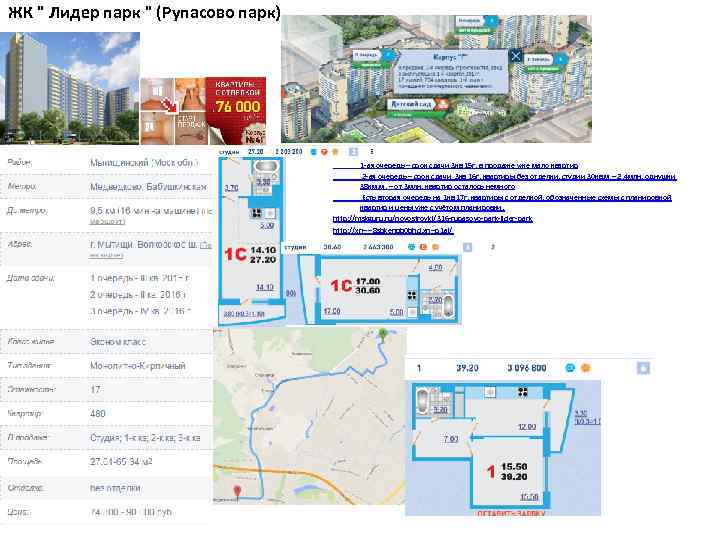Click orange round icon in 27.20 studio row

pyautogui.click(x=335, y=152)
